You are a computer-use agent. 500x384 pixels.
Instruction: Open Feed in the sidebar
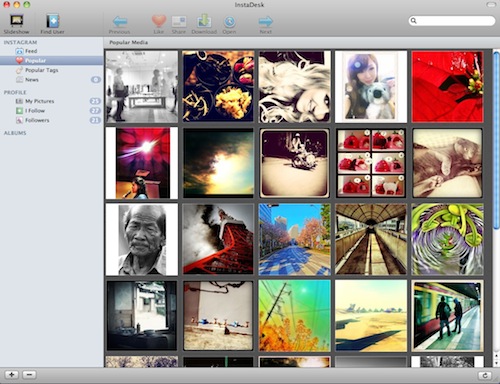(x=52, y=51)
